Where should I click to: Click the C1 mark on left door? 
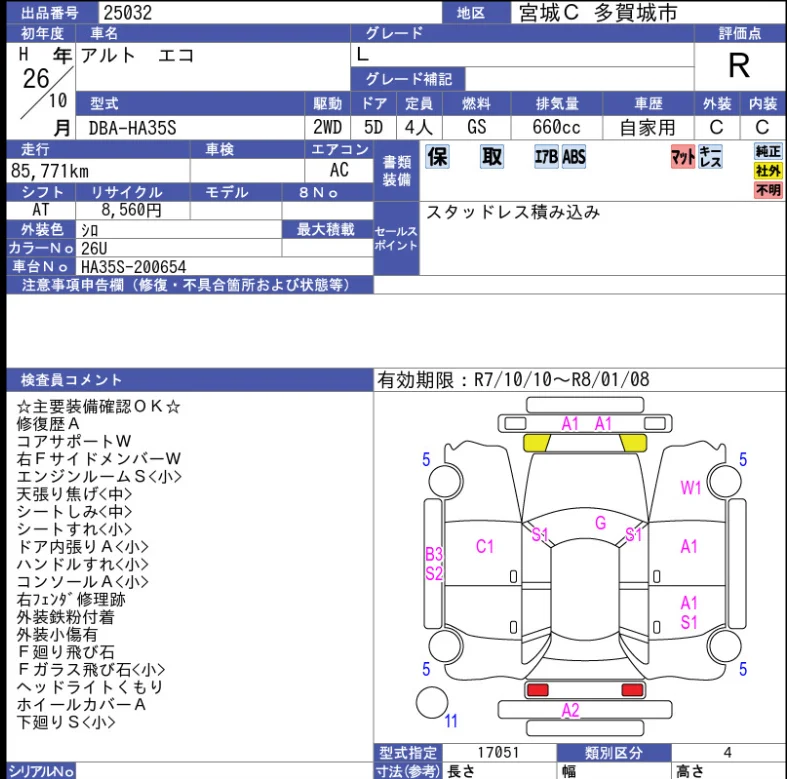[485, 546]
